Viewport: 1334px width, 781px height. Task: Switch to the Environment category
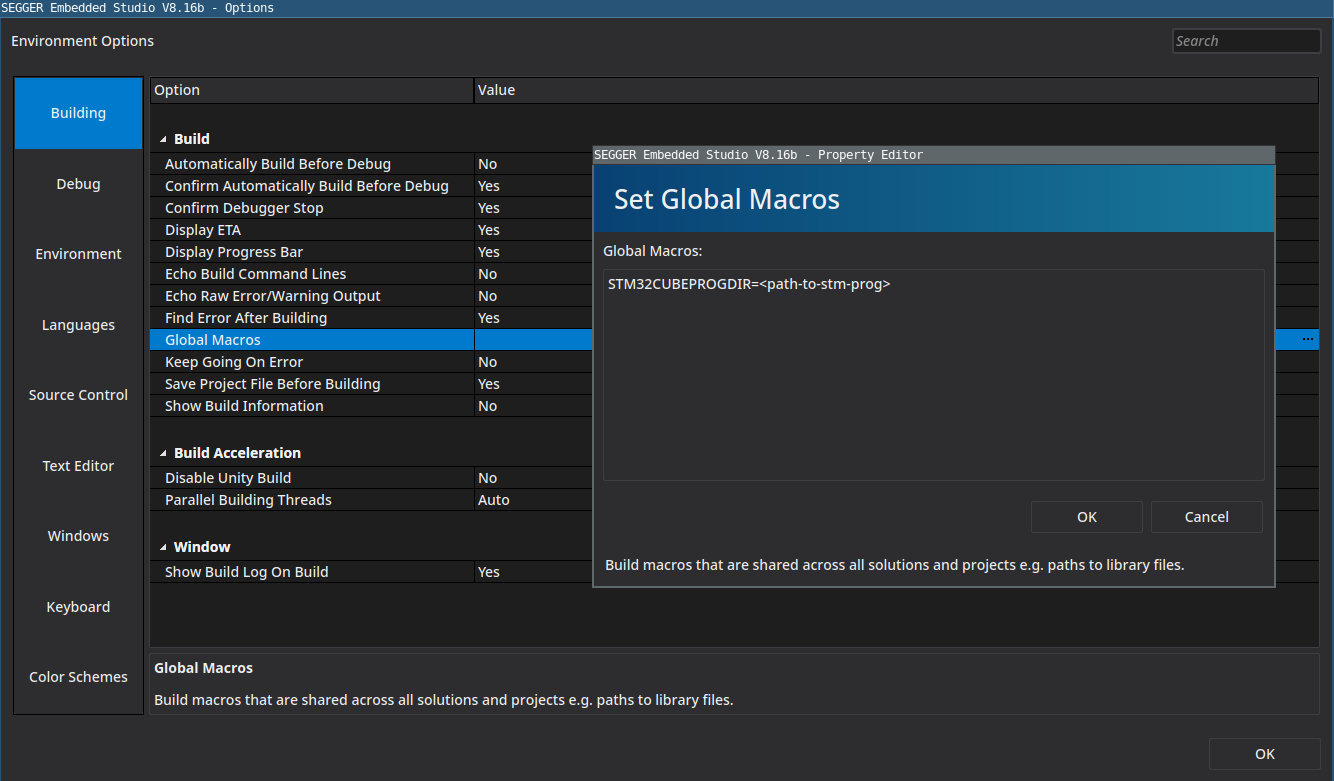pyautogui.click(x=78, y=254)
